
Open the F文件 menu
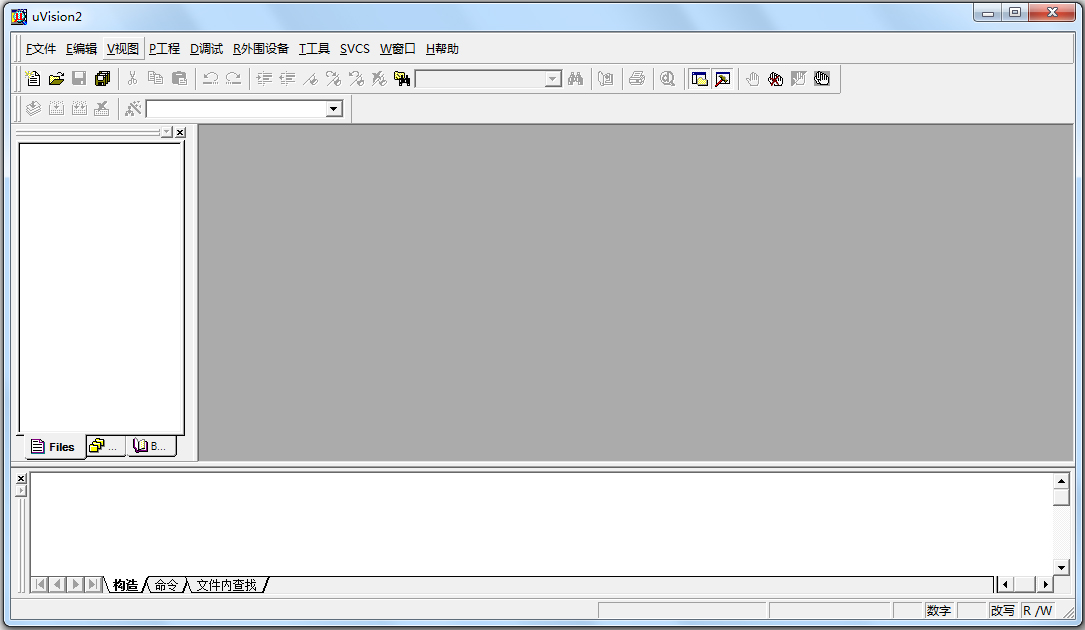(41, 48)
